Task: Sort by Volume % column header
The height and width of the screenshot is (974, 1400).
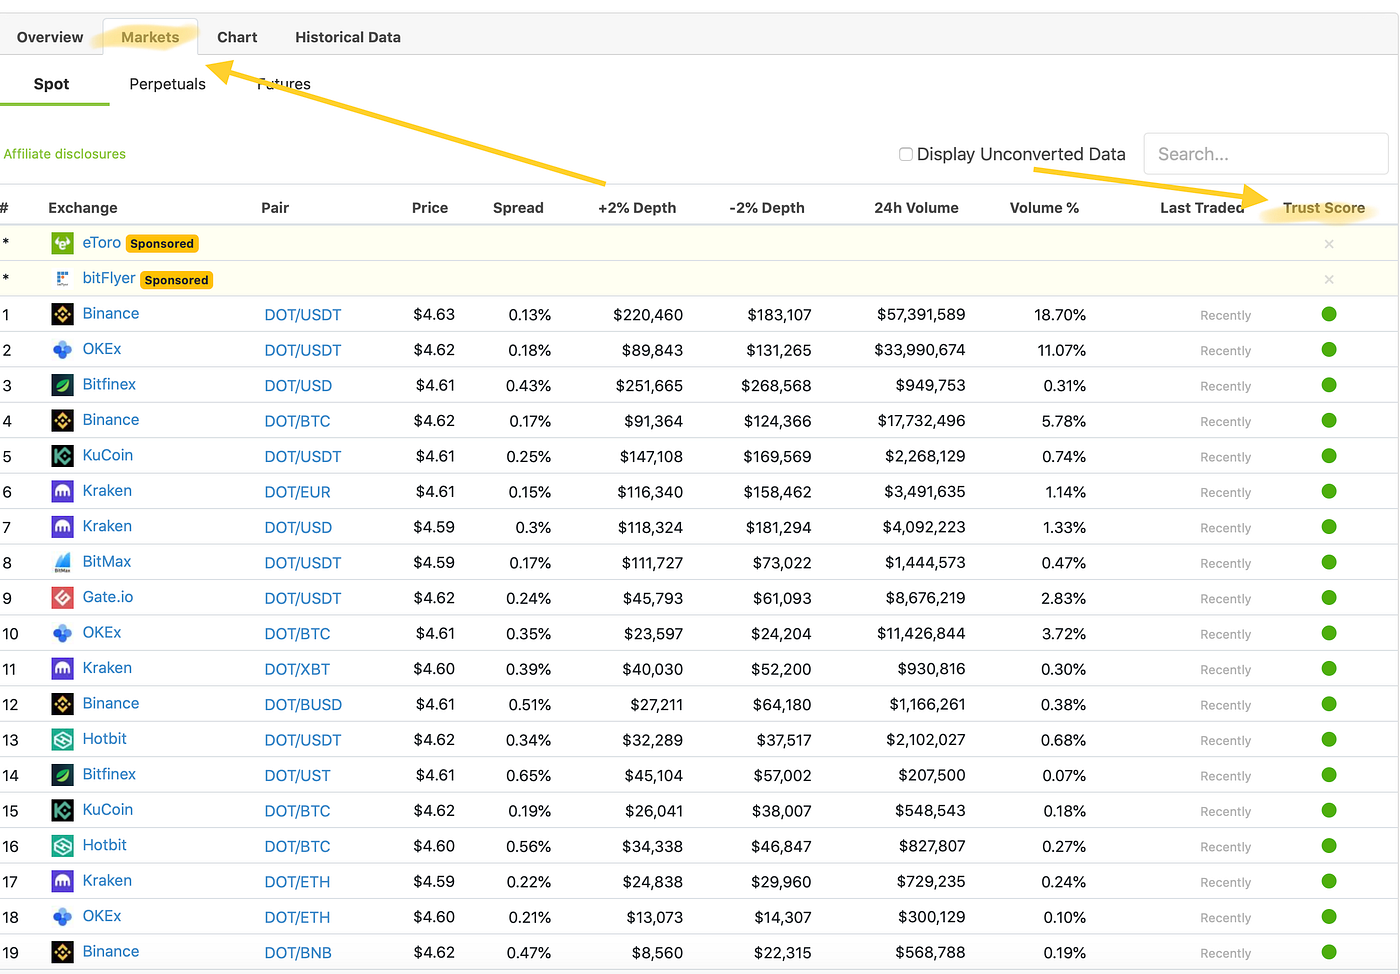Action: 1044,208
